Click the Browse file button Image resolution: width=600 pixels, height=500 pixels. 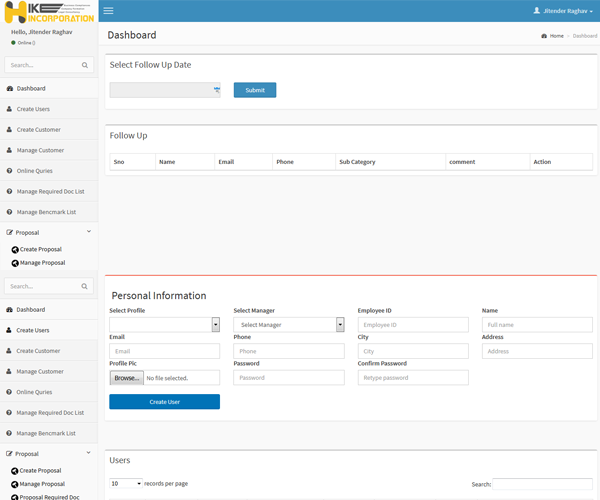tap(127, 378)
